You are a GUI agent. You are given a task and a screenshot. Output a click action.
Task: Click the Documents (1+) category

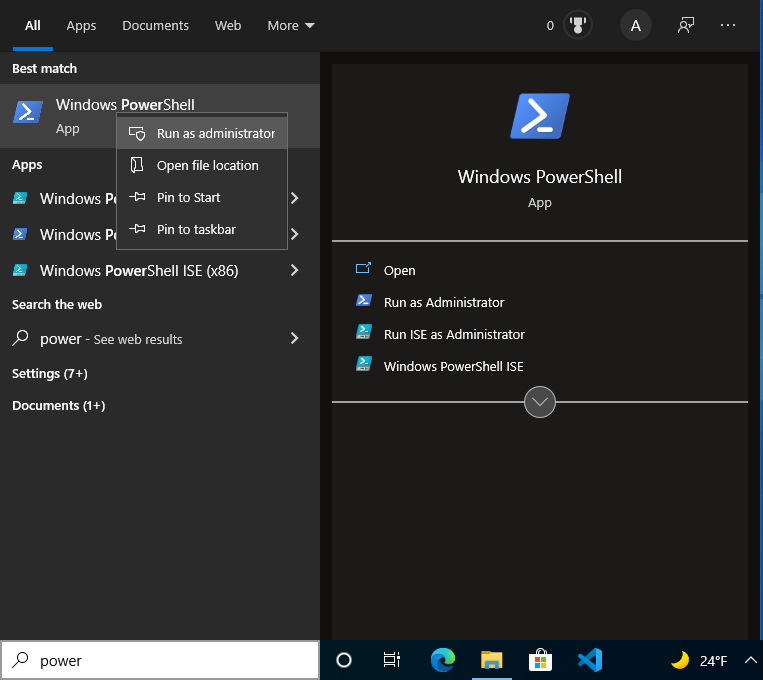[58, 405]
